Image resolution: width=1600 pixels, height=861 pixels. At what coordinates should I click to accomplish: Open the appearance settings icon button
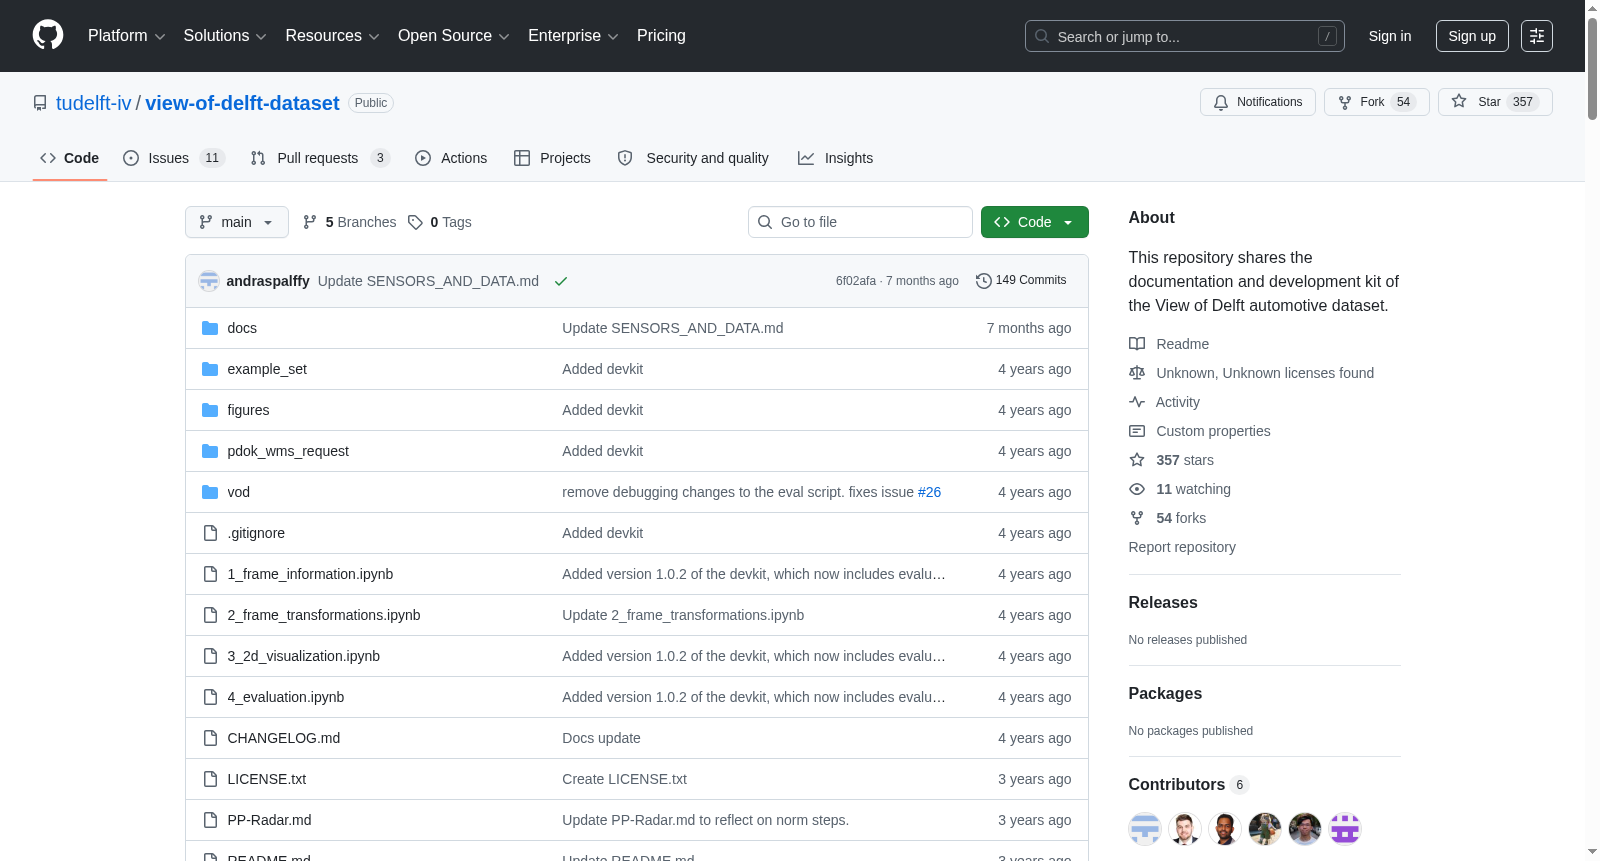tap(1537, 36)
